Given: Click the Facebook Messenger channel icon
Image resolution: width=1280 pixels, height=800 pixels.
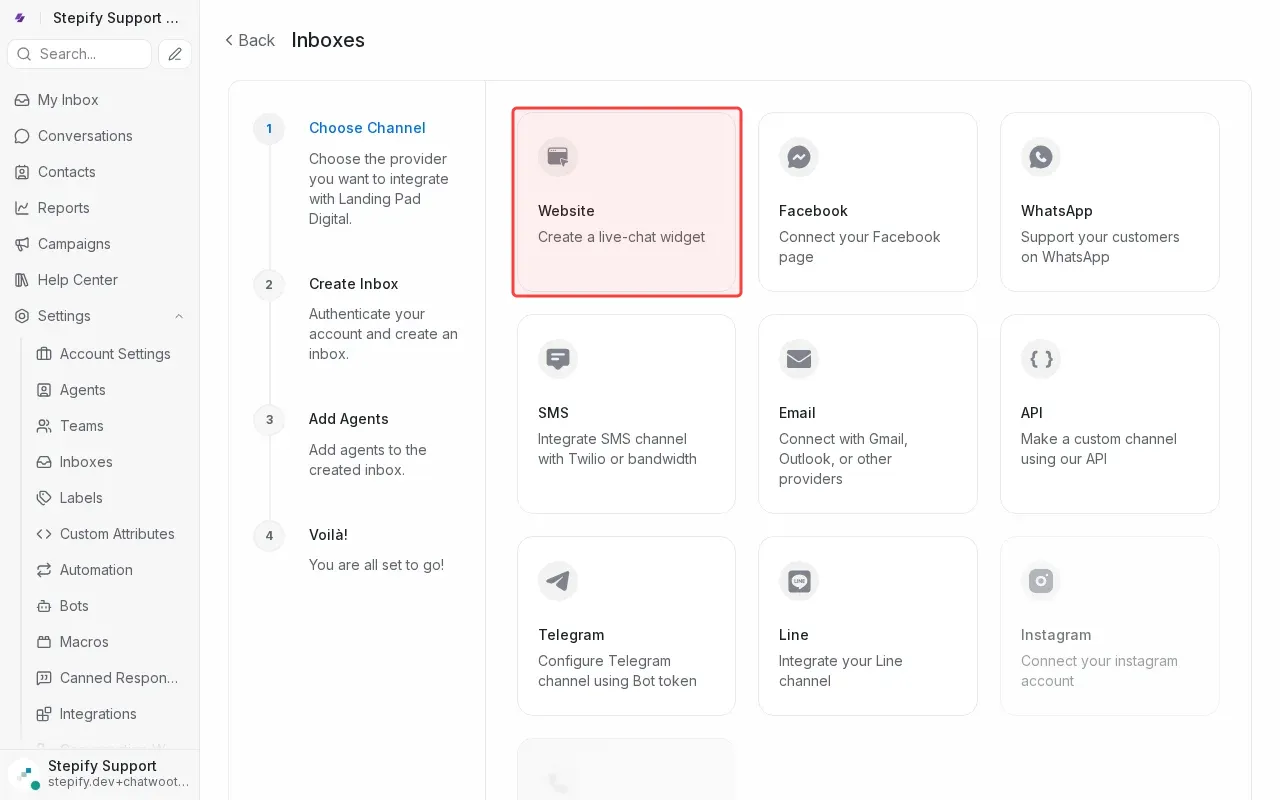Looking at the screenshot, I should coord(799,157).
